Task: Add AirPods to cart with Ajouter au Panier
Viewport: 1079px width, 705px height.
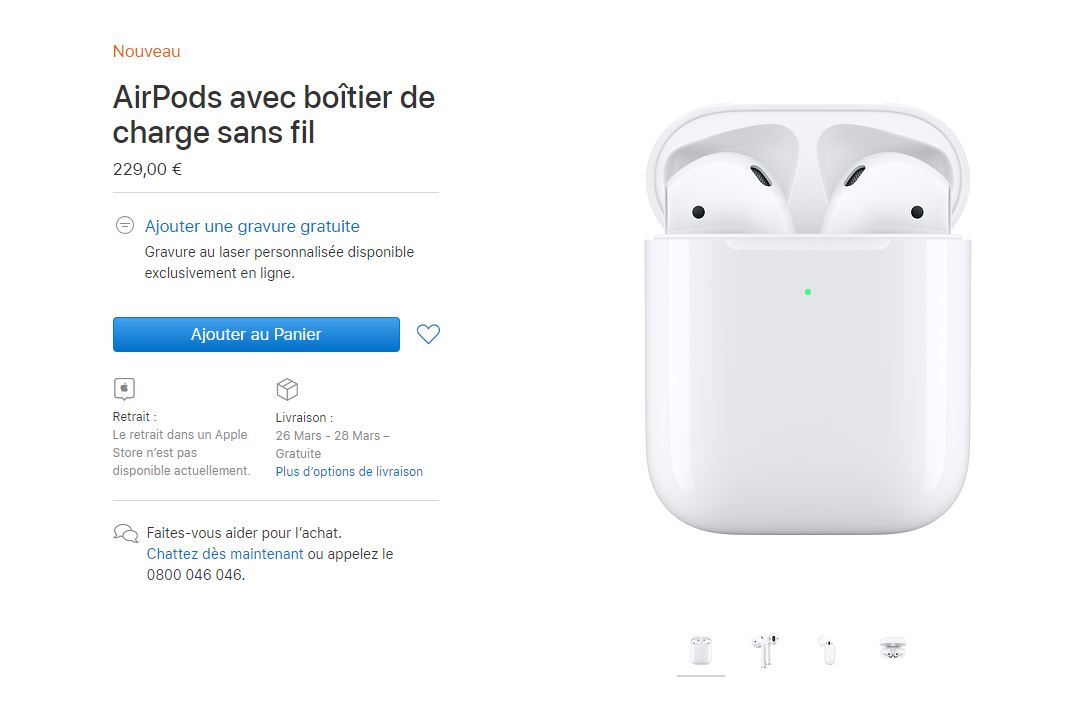Action: (x=256, y=334)
